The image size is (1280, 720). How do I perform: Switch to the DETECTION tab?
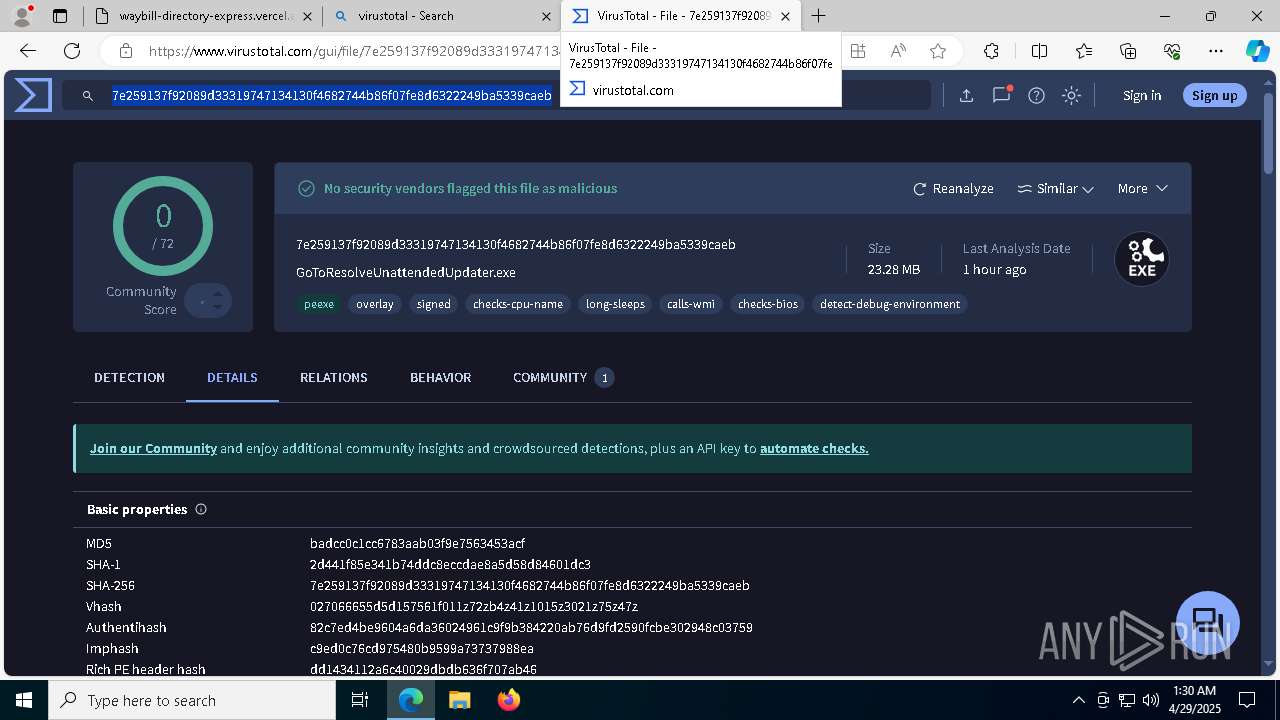(x=129, y=378)
